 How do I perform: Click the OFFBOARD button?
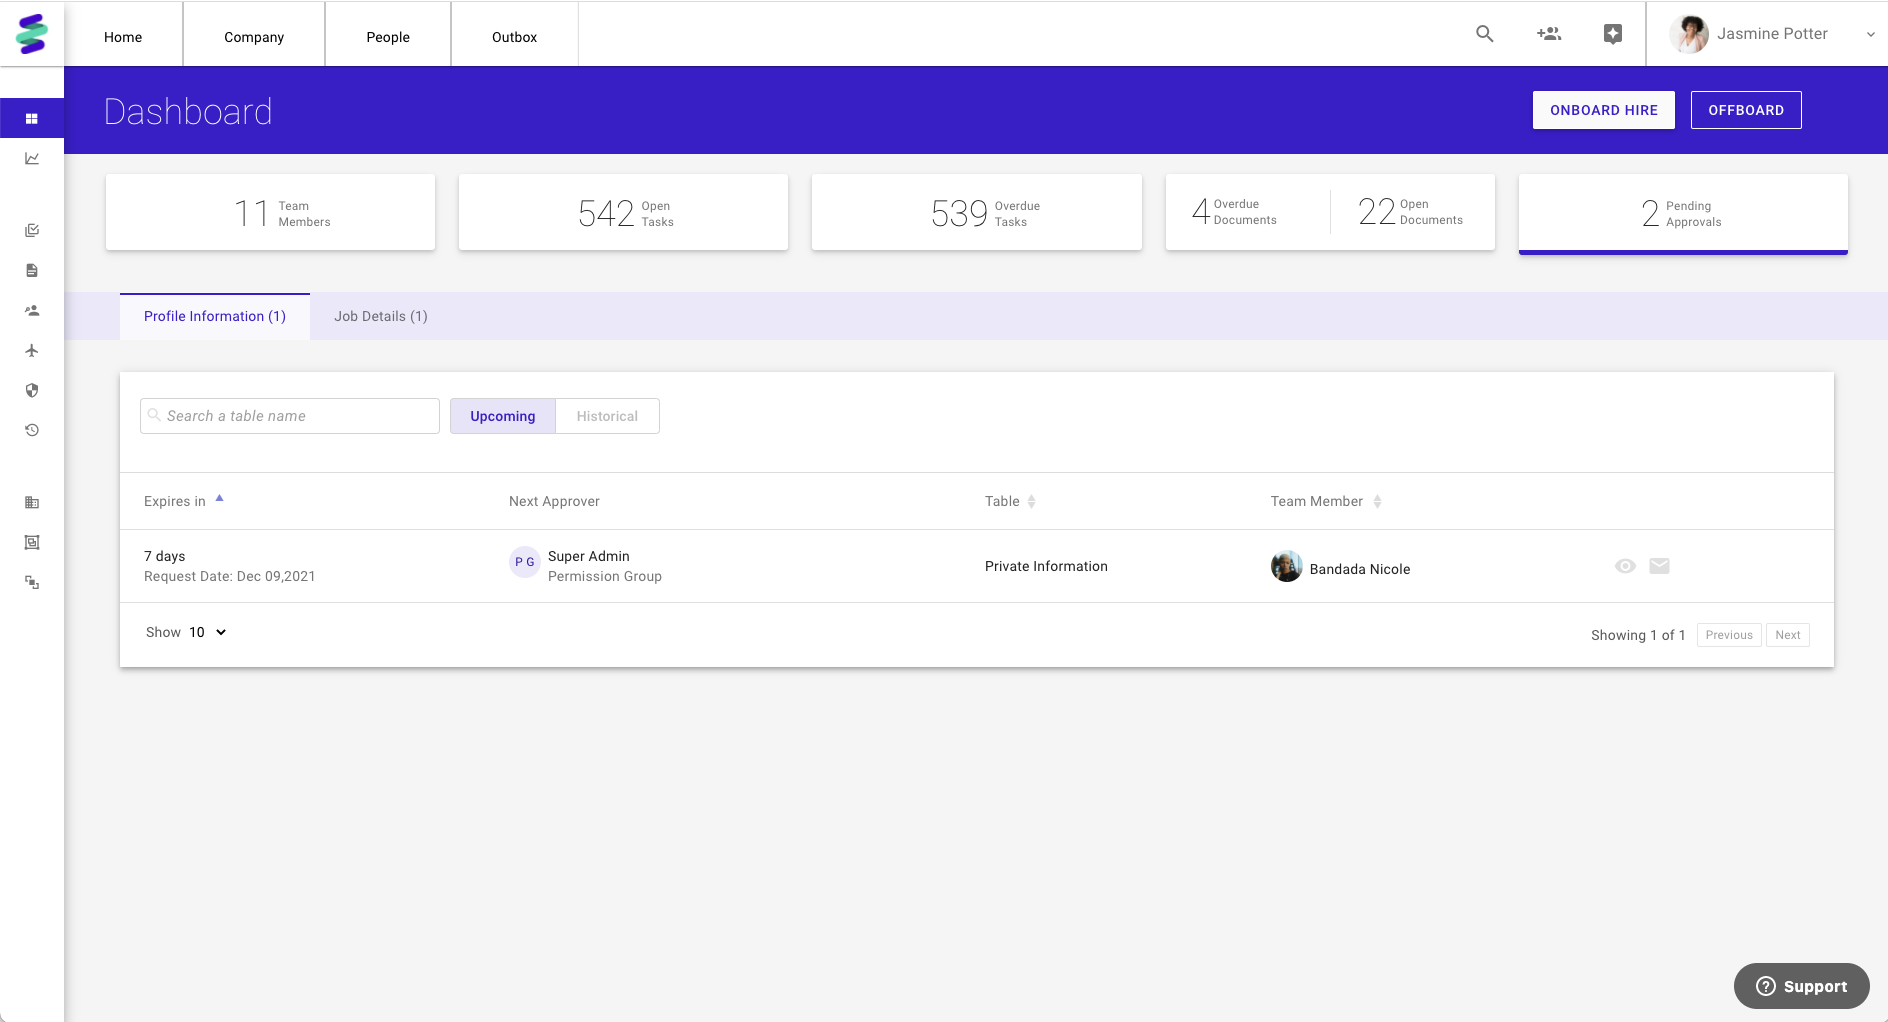1745,110
